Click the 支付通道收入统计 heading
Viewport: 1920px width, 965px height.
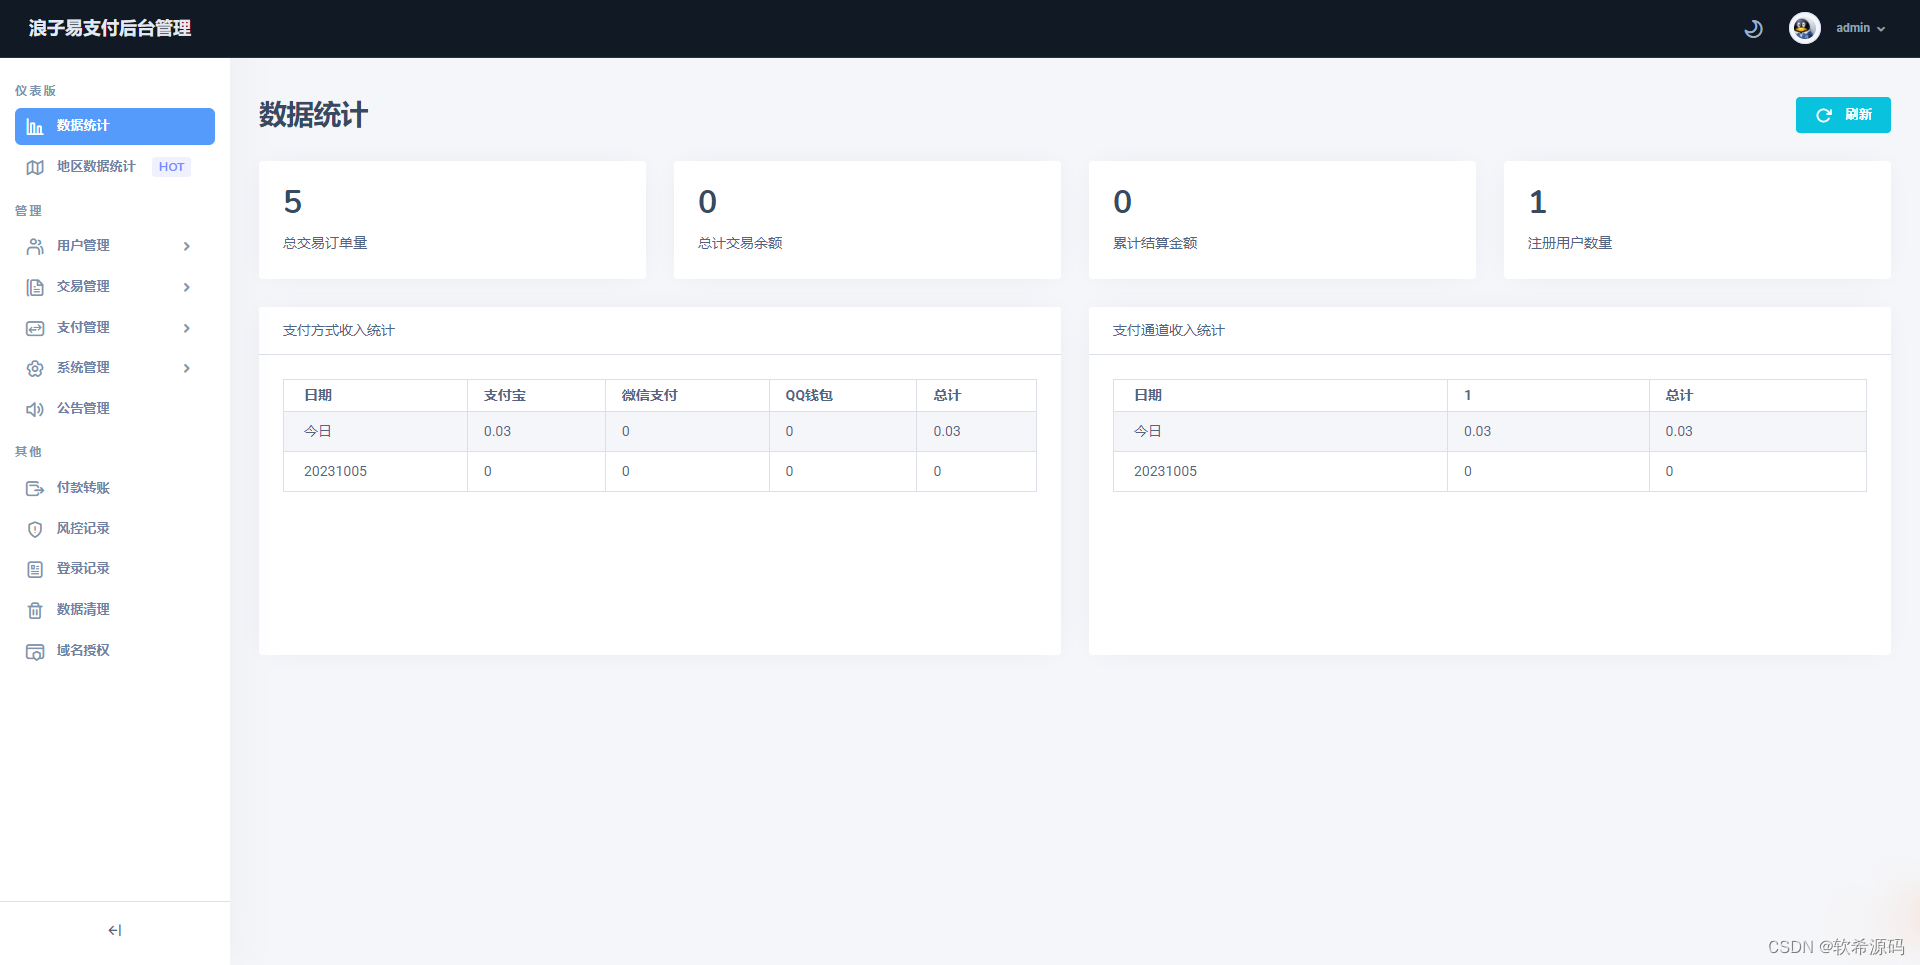(1169, 330)
